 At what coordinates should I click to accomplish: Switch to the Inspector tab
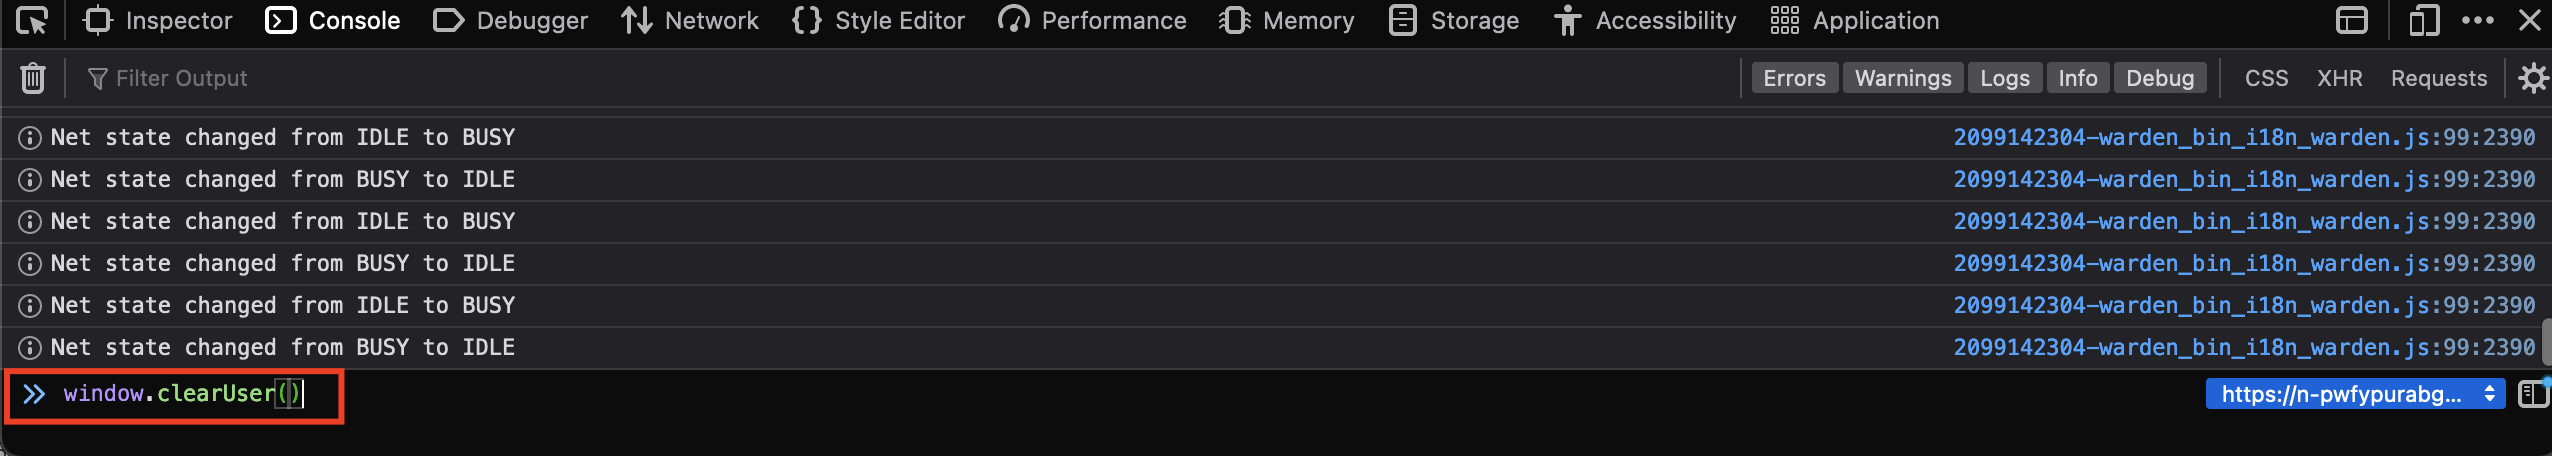click(158, 20)
